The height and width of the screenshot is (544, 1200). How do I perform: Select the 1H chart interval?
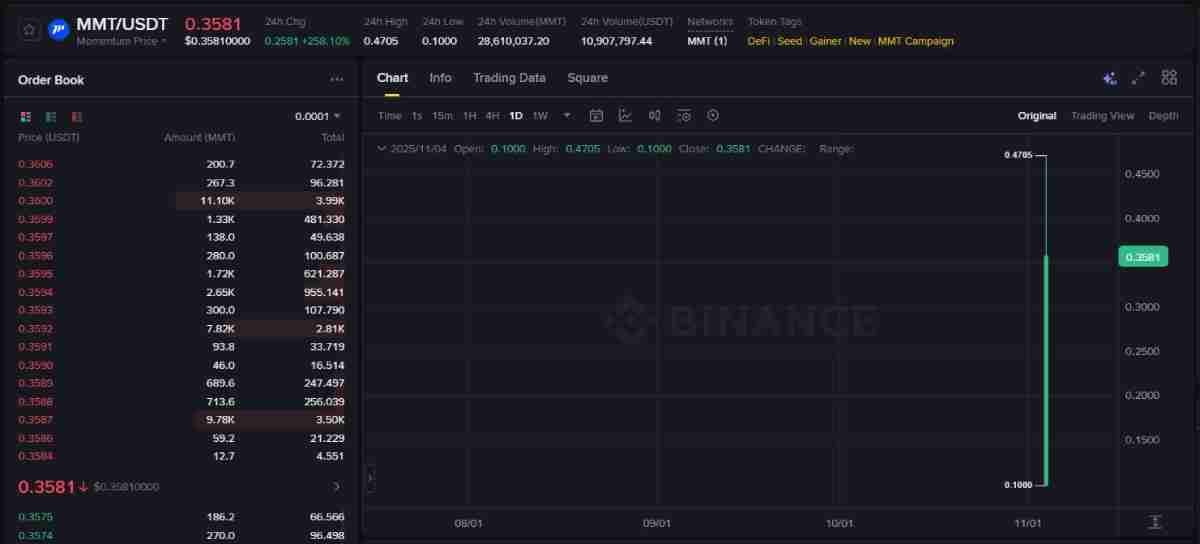[x=469, y=116]
